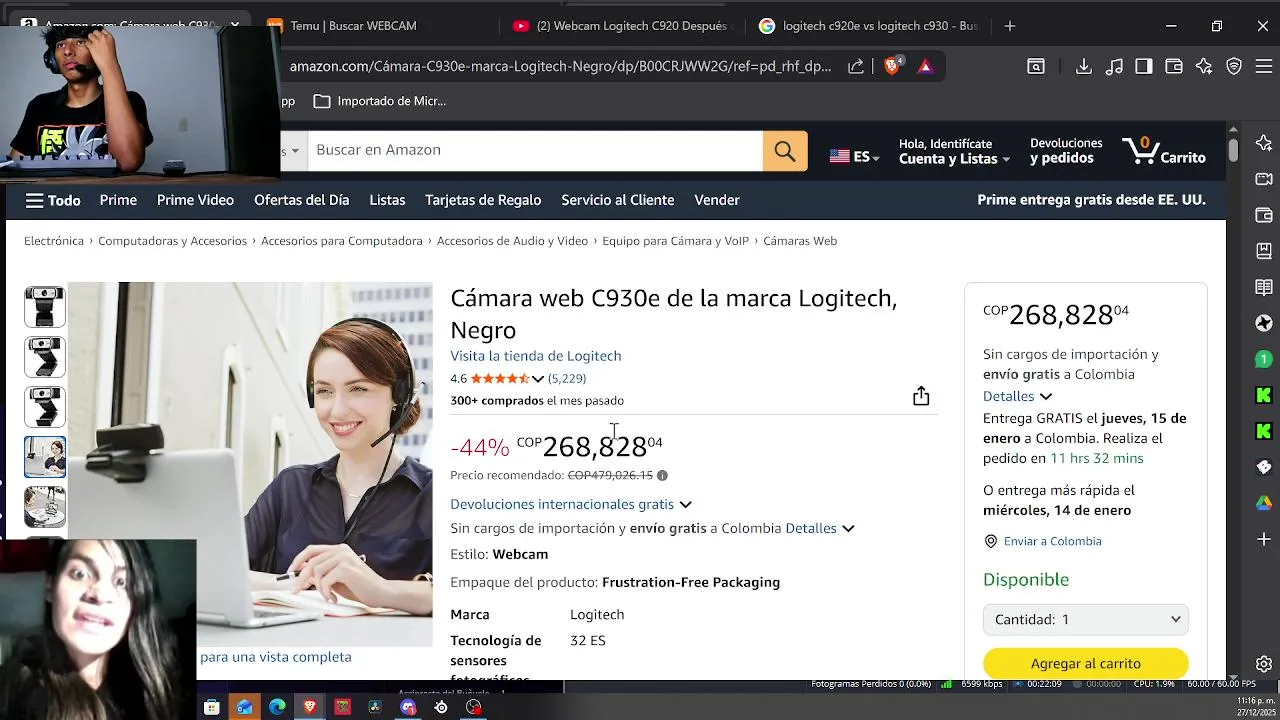
Task: Open Brave Rewards triangle icon
Action: coord(925,66)
